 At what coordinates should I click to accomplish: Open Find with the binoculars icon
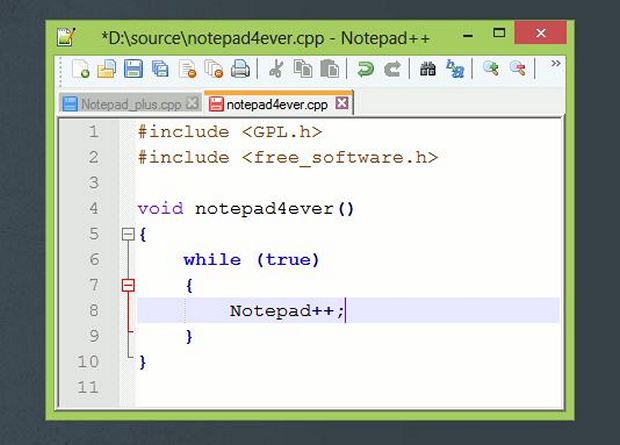coord(428,69)
